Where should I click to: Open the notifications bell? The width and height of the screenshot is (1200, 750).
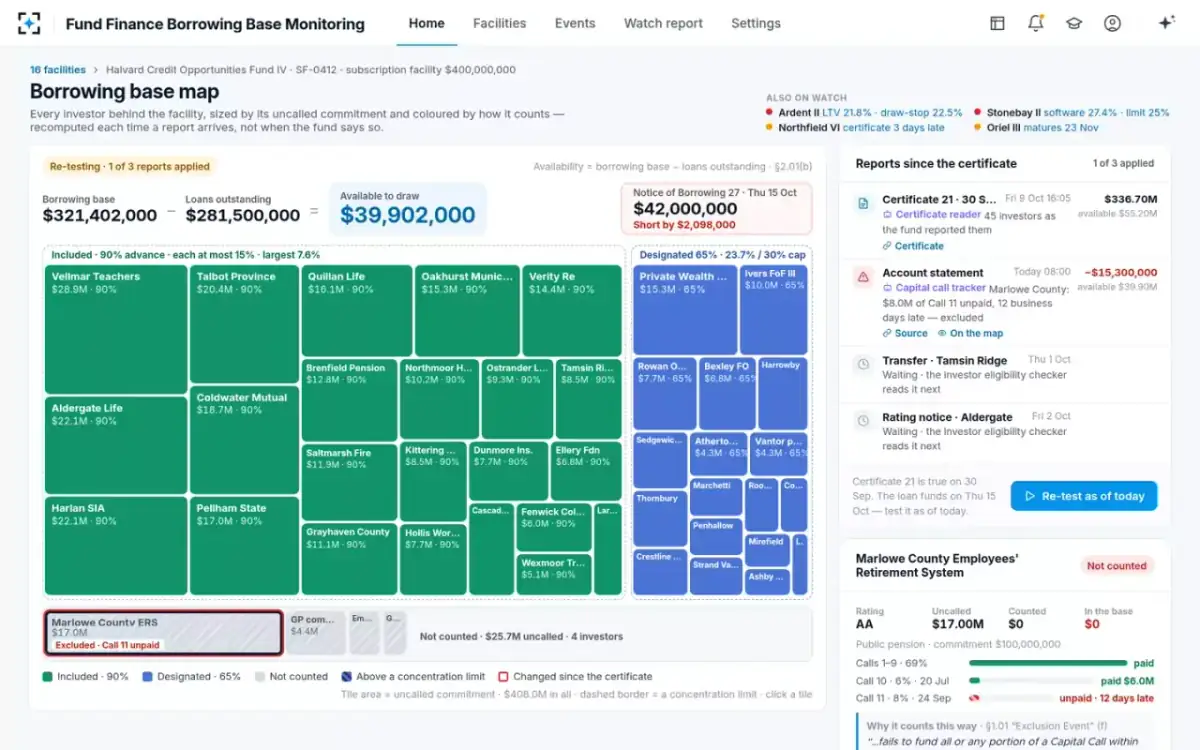coord(1036,23)
